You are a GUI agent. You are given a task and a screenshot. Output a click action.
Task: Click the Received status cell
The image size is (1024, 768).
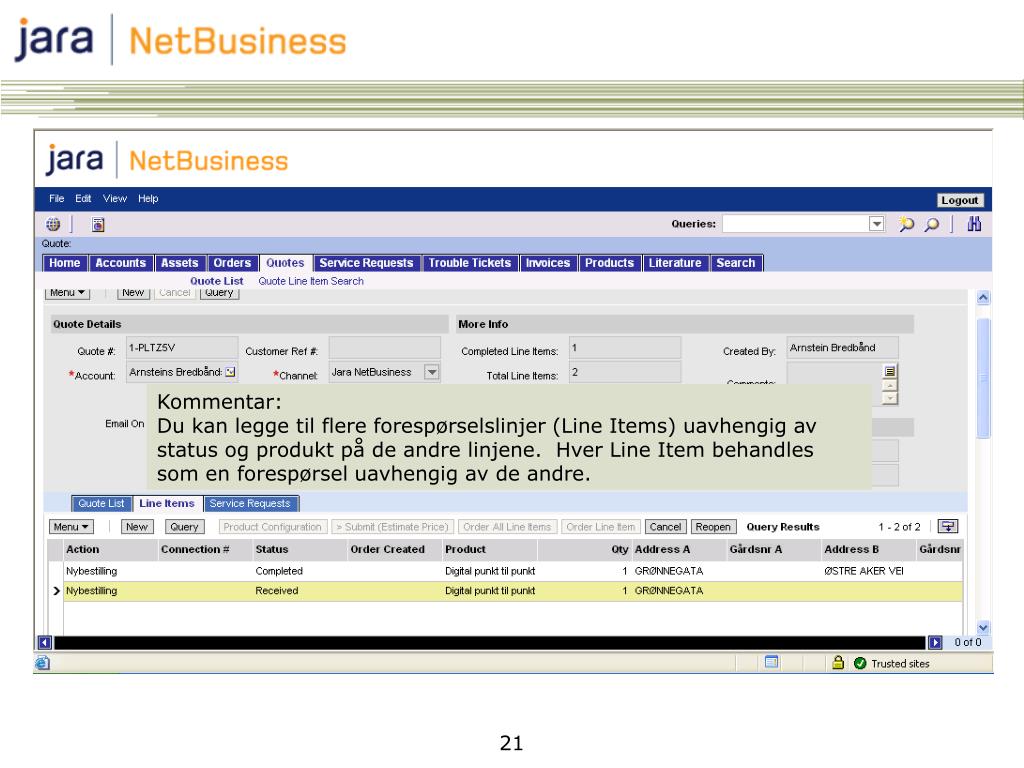point(277,591)
